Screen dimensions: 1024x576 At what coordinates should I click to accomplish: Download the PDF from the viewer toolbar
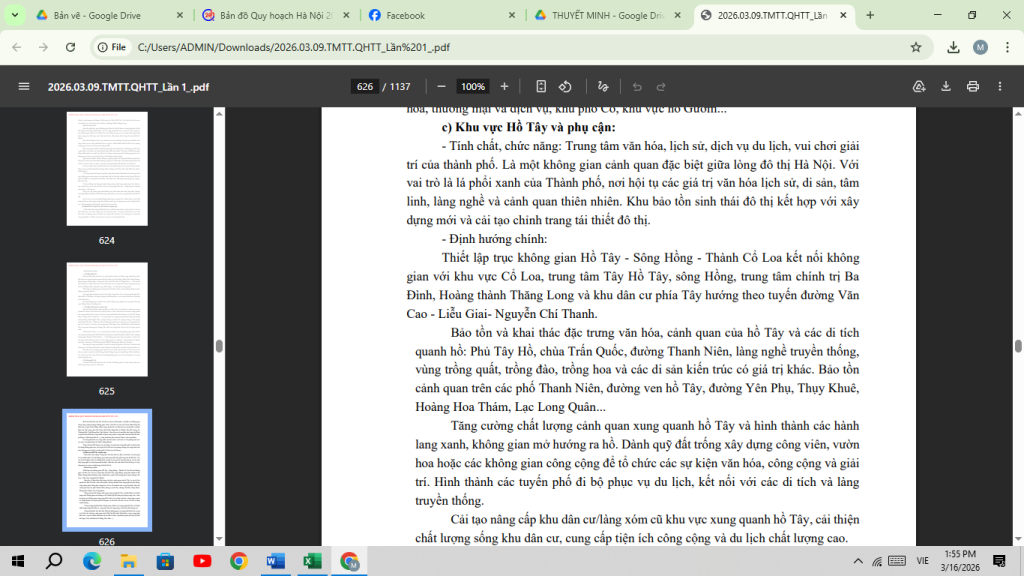point(946,86)
